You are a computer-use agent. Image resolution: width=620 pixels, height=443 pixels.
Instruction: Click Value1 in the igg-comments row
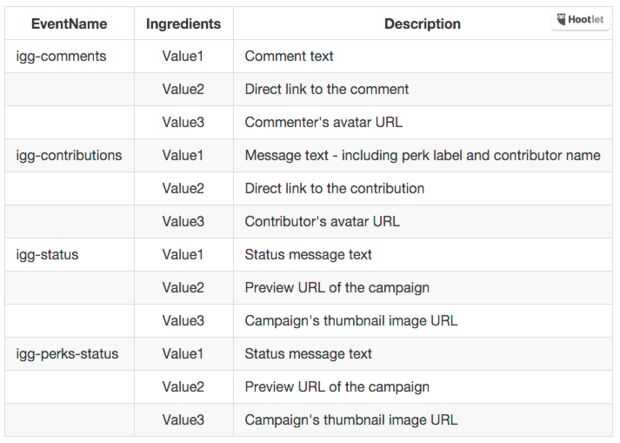(x=183, y=56)
